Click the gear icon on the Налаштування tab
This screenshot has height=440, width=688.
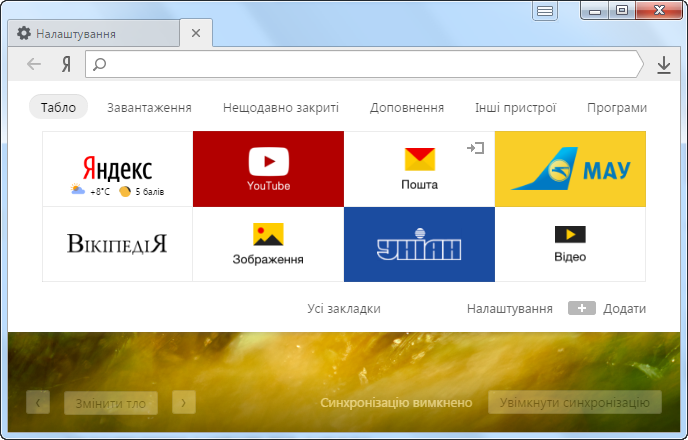pos(24,33)
